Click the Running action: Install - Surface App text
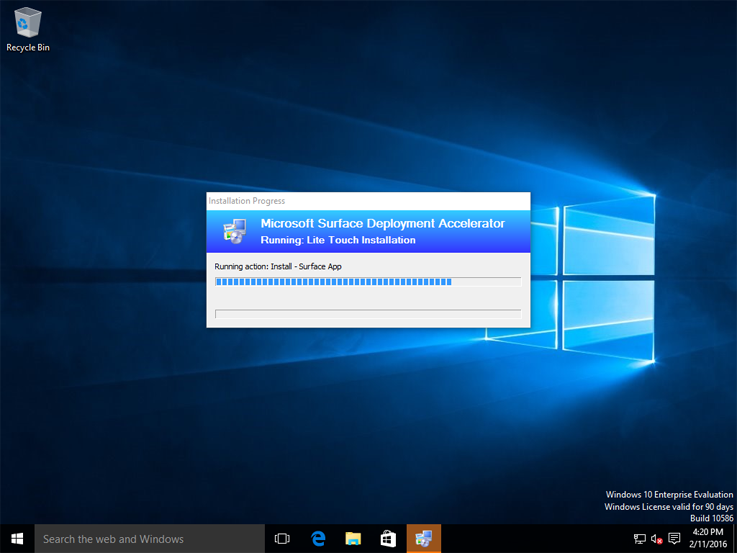 pos(278,266)
